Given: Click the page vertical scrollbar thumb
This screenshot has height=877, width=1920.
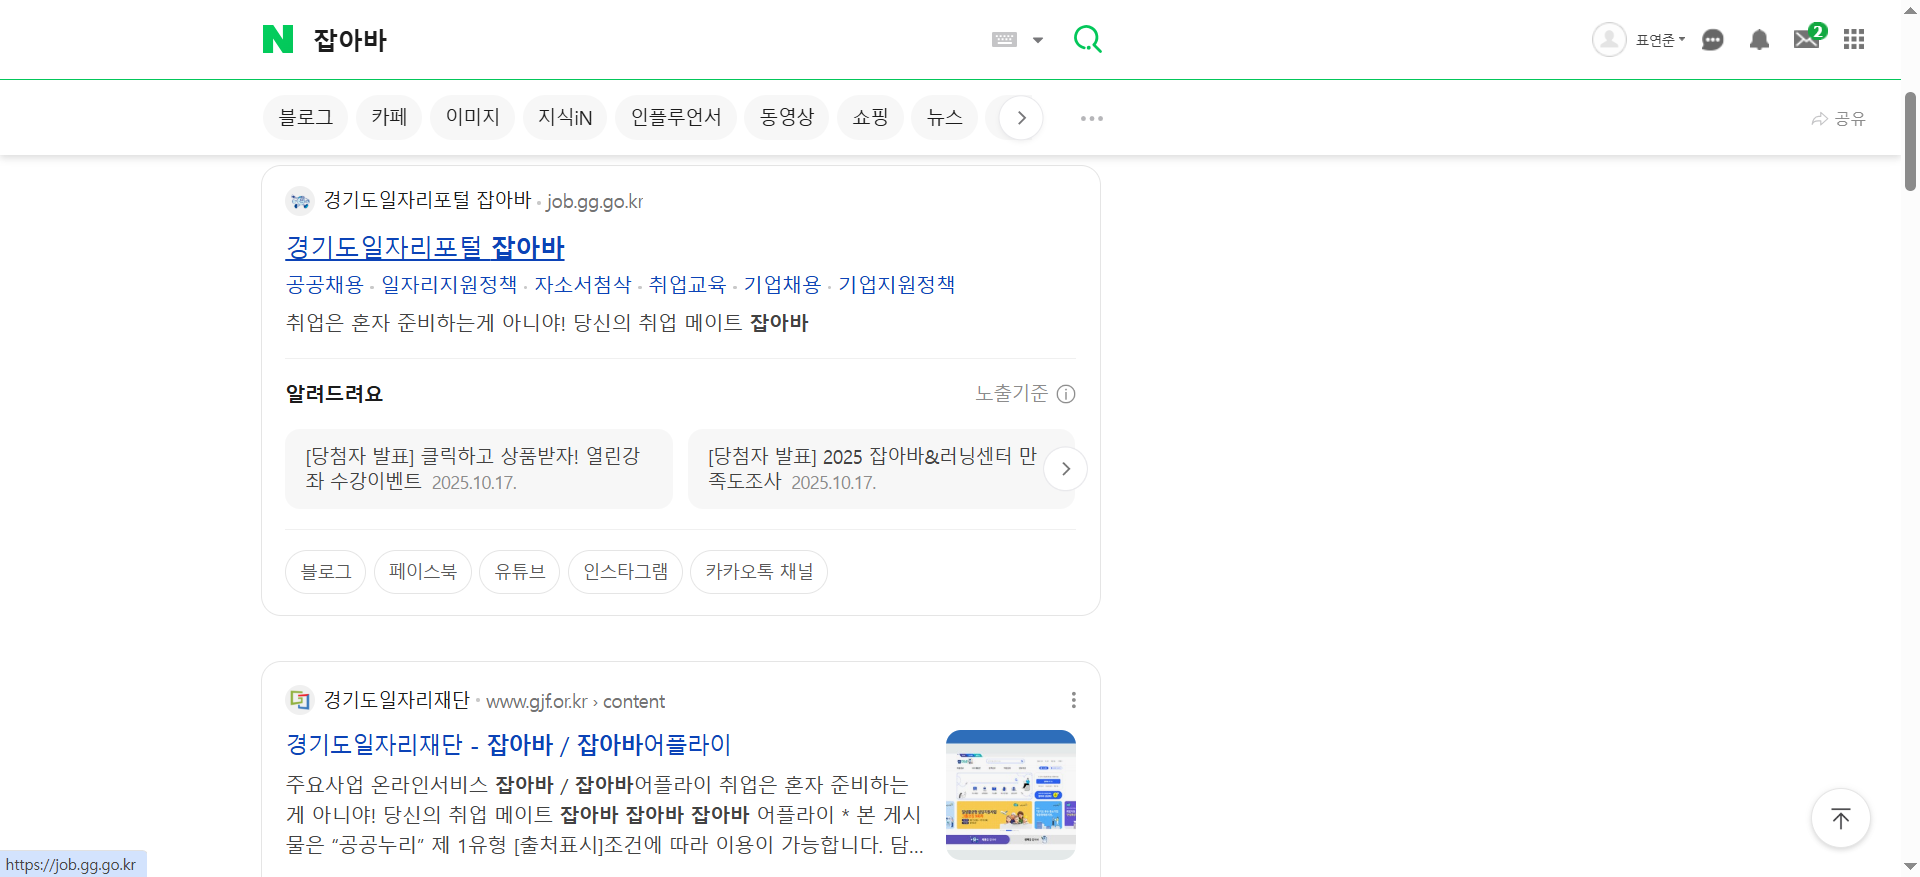Looking at the screenshot, I should pyautogui.click(x=1910, y=140).
